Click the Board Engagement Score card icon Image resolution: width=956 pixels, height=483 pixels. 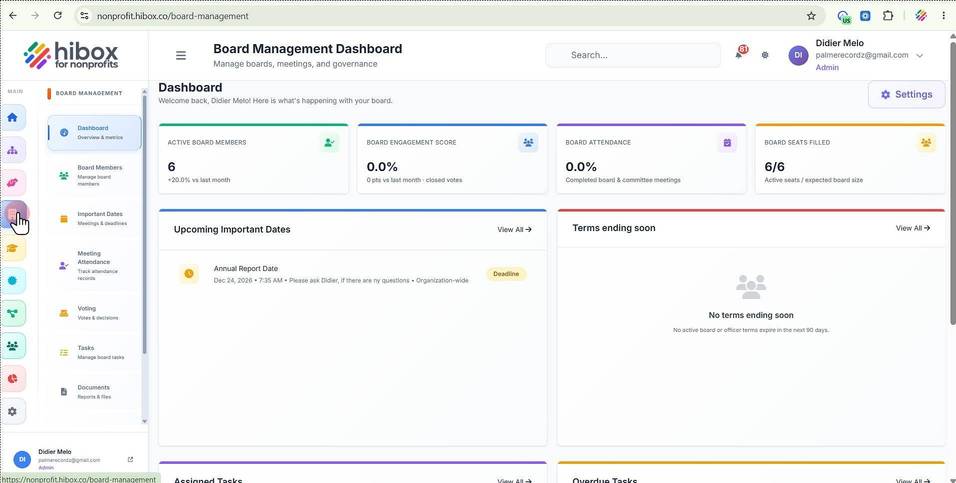pyautogui.click(x=528, y=143)
